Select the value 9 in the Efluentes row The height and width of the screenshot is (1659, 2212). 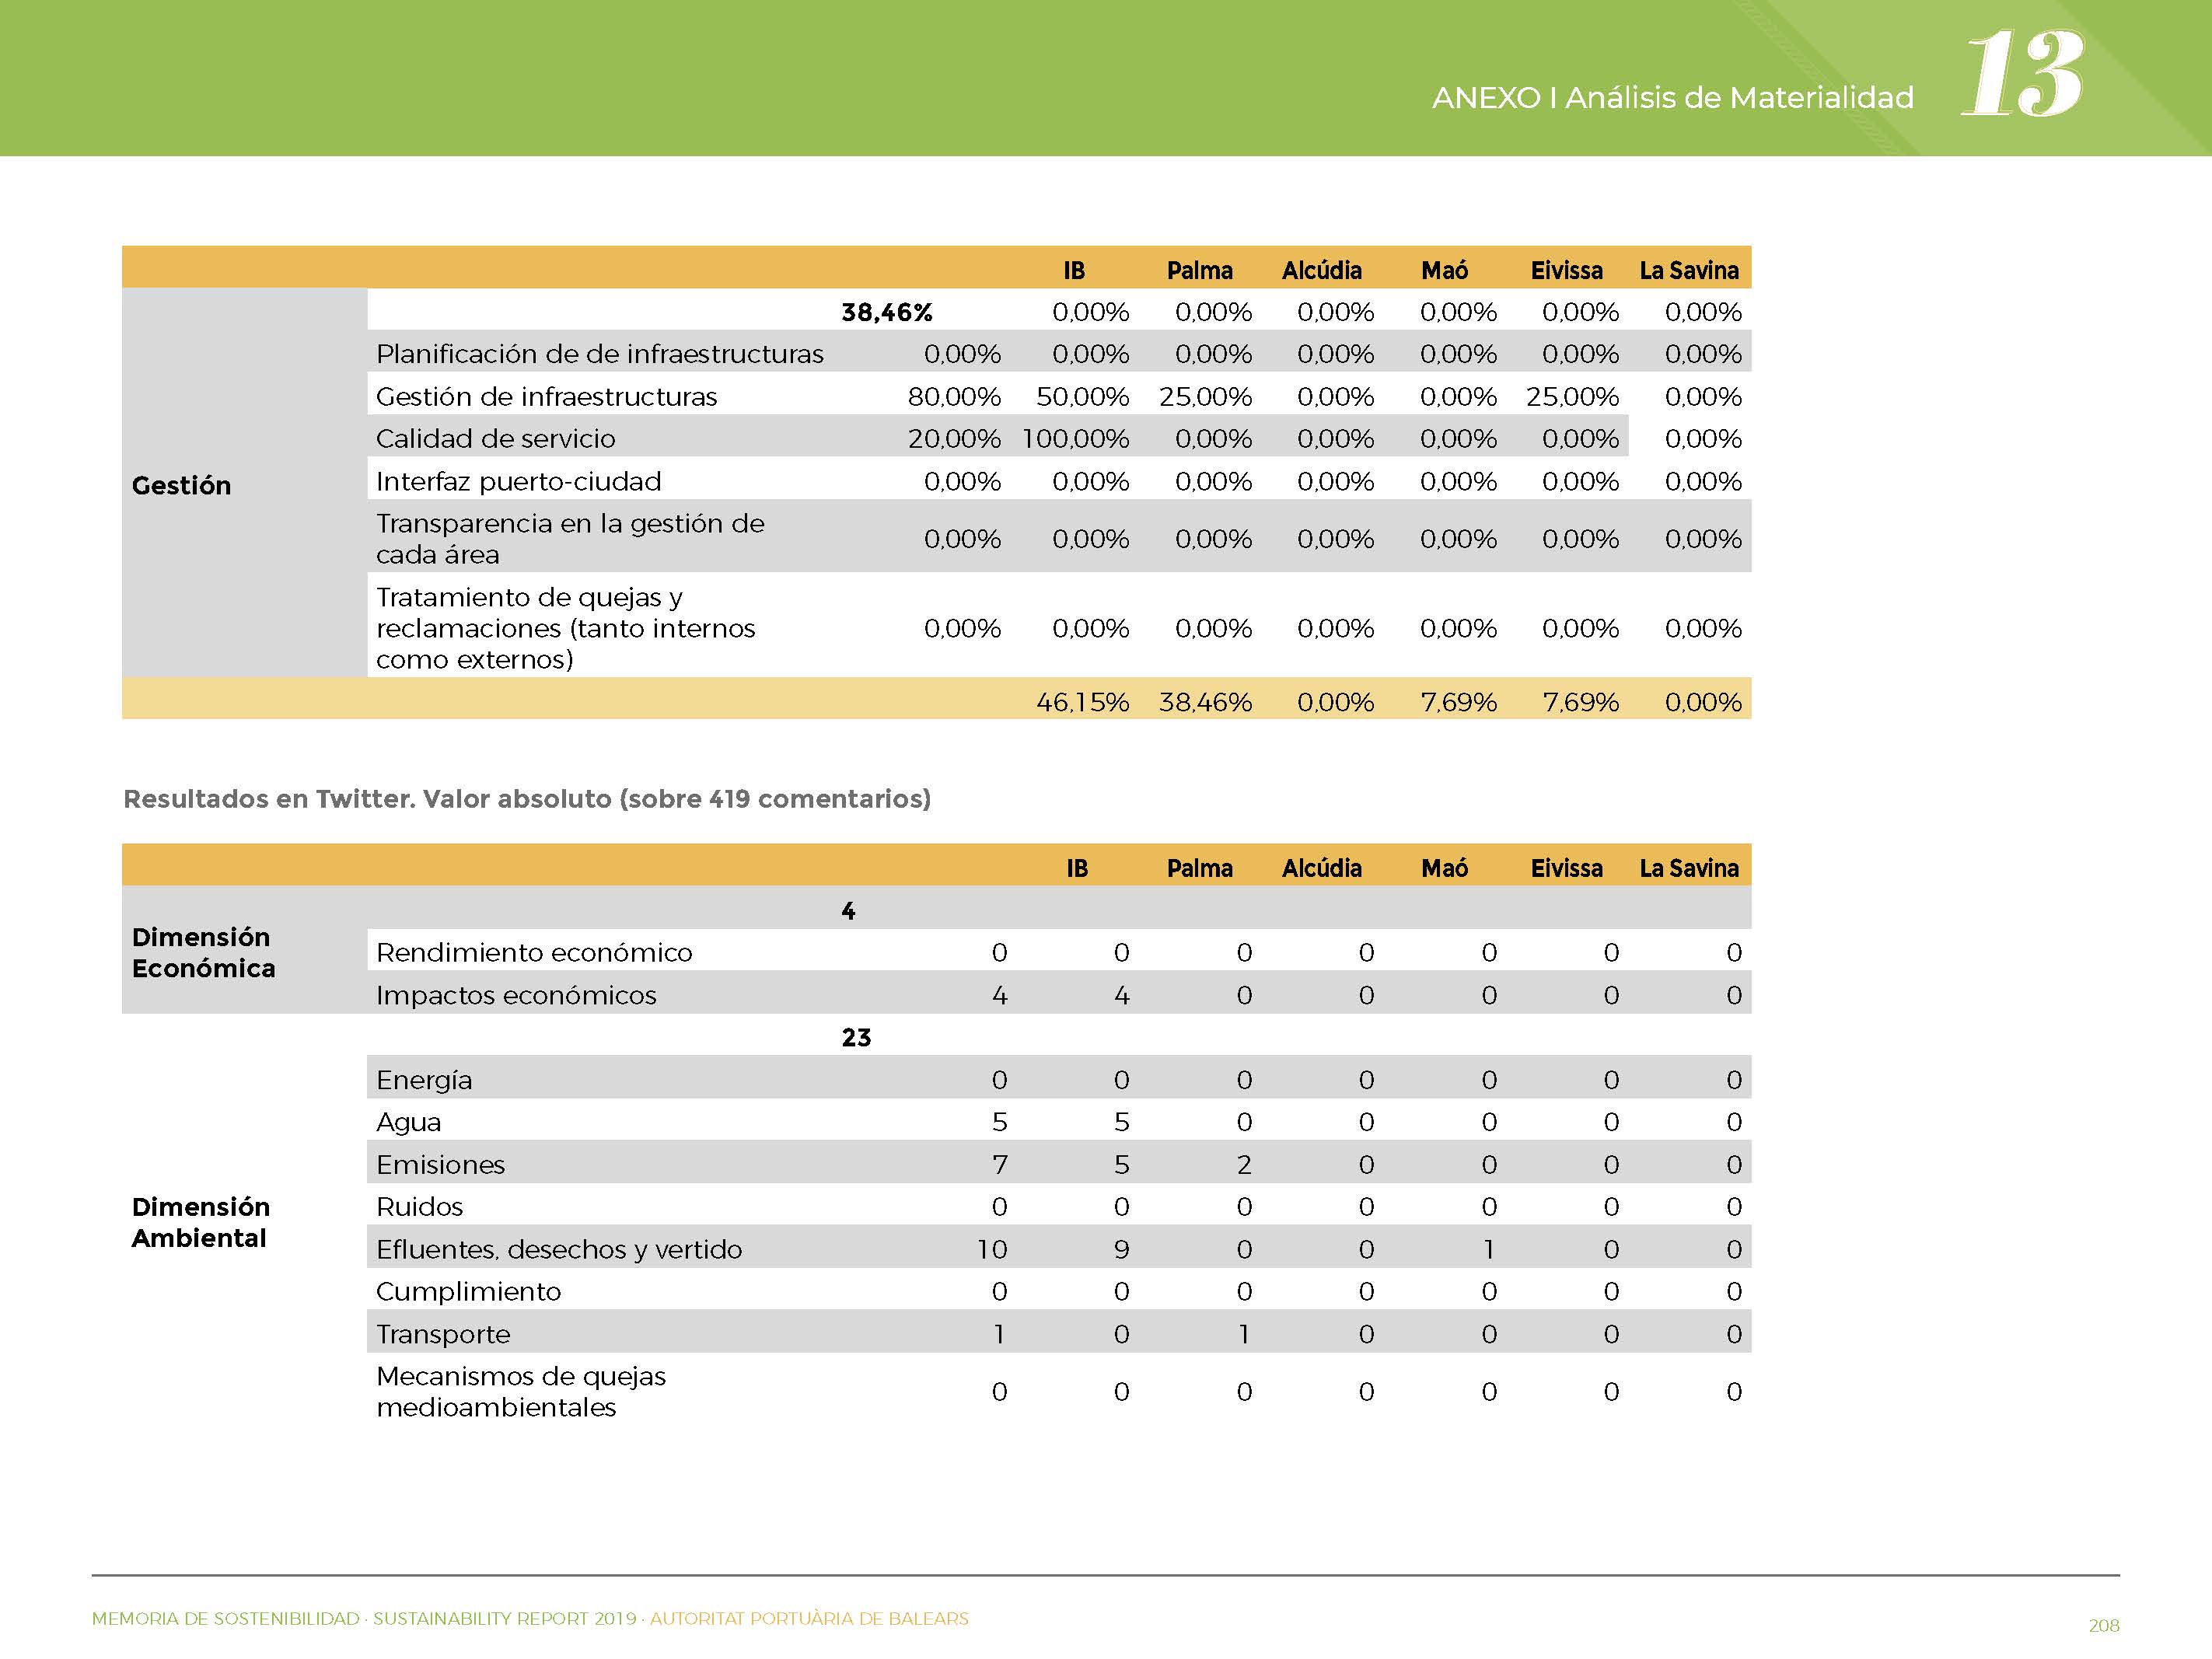1121,1250
